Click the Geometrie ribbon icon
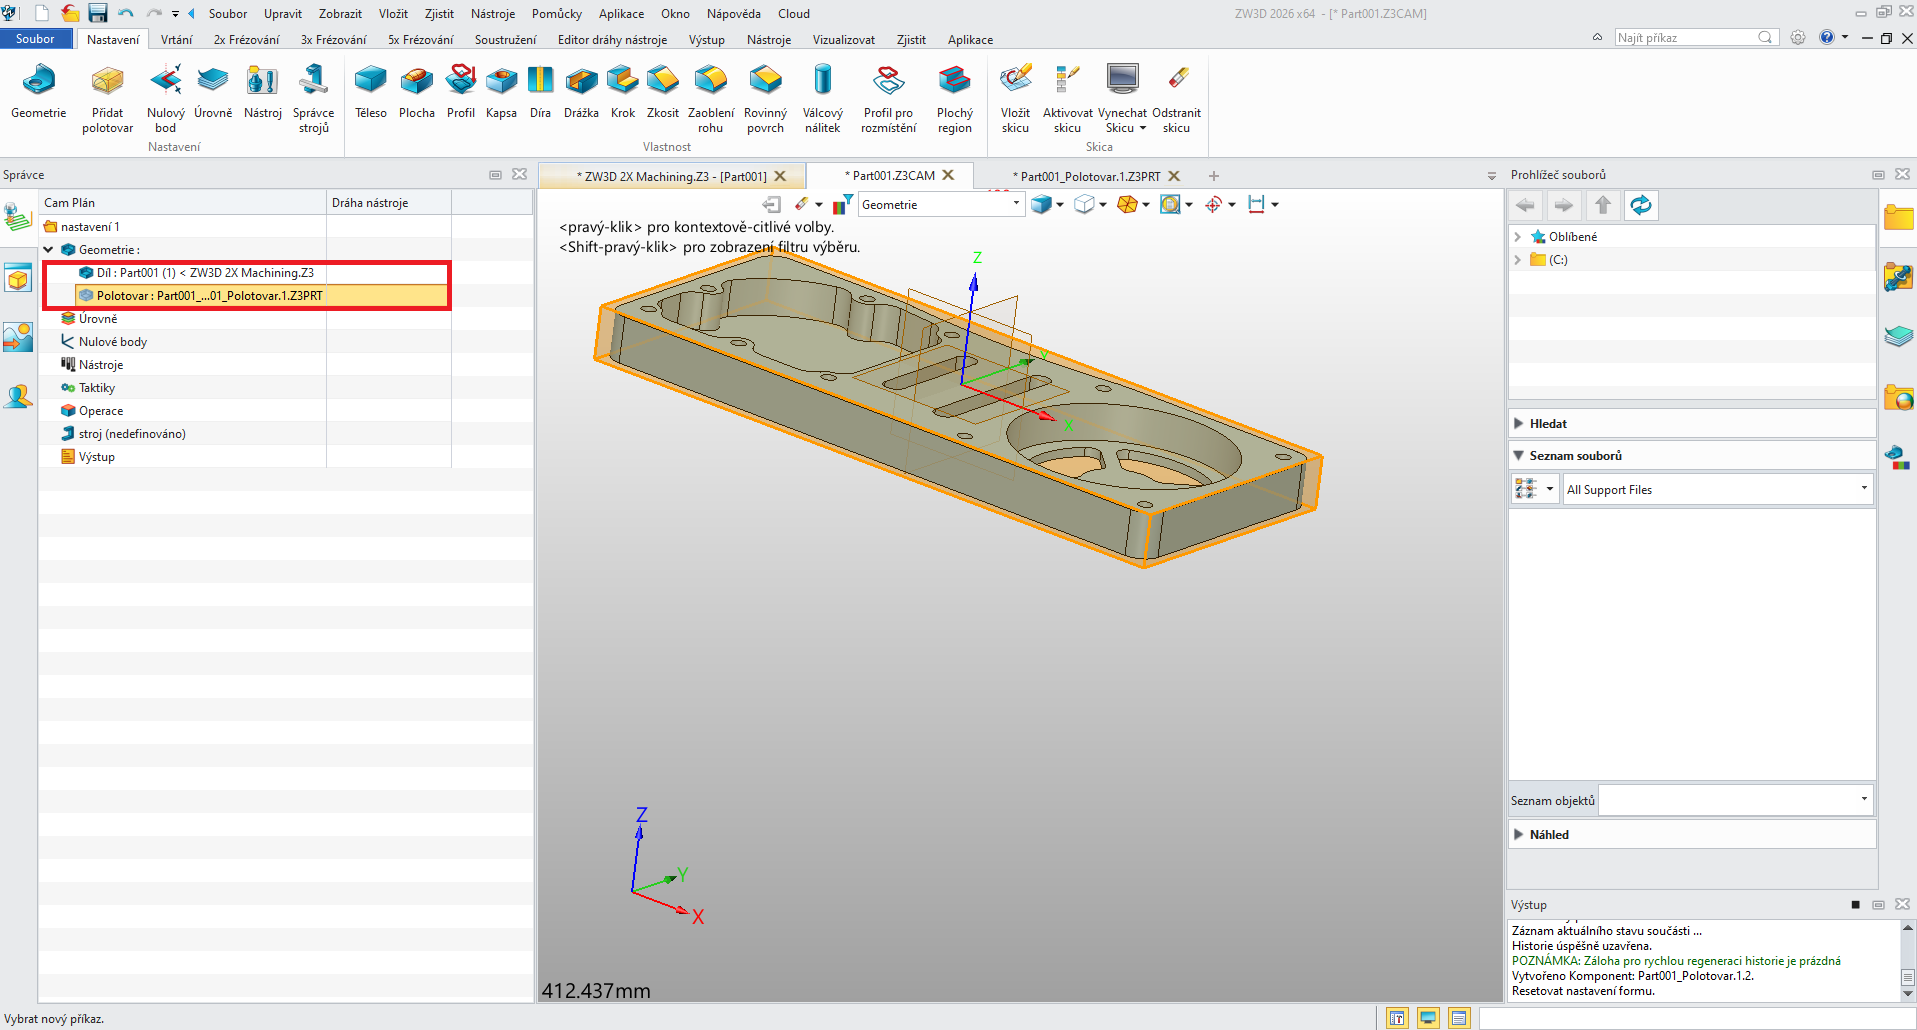The image size is (1917, 1030). click(x=38, y=92)
